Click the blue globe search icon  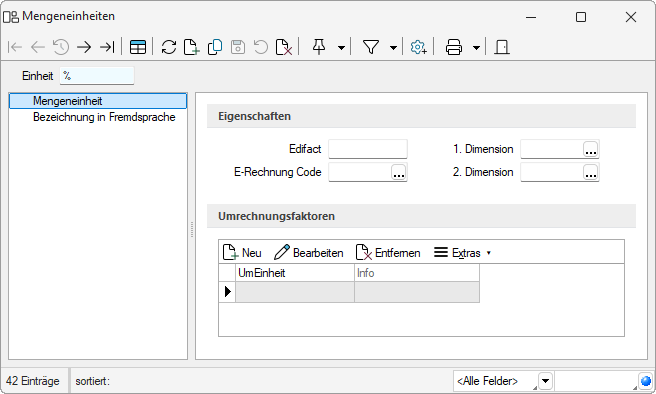(646, 381)
